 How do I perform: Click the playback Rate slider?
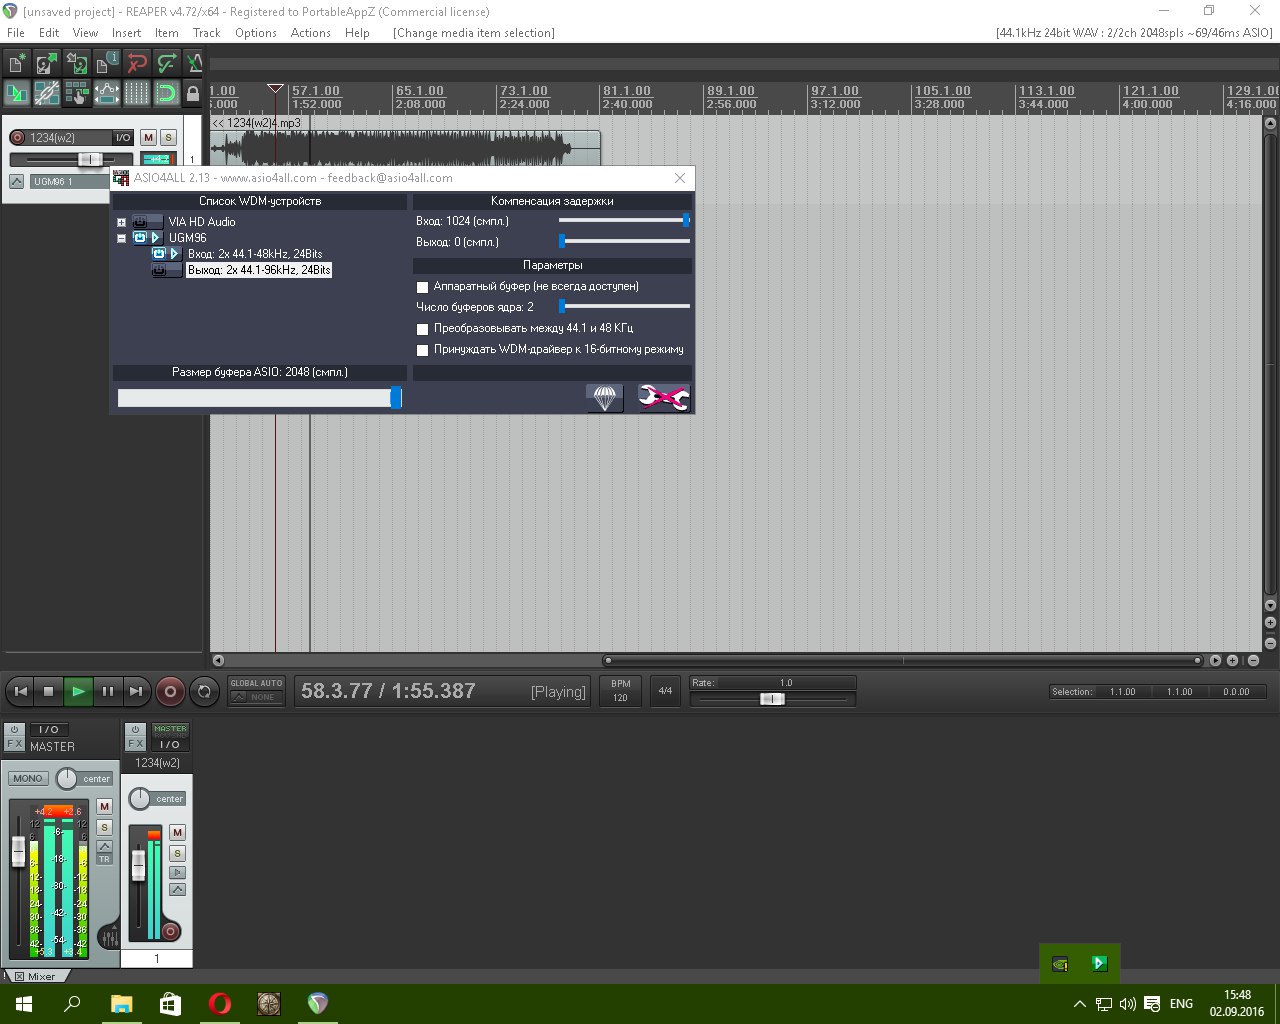773,699
